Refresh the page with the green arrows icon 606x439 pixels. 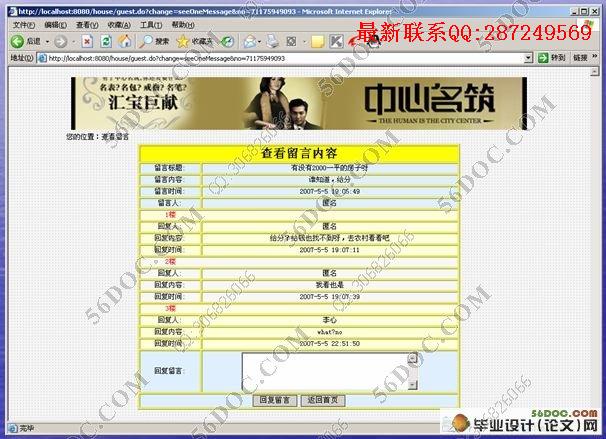click(x=106, y=41)
